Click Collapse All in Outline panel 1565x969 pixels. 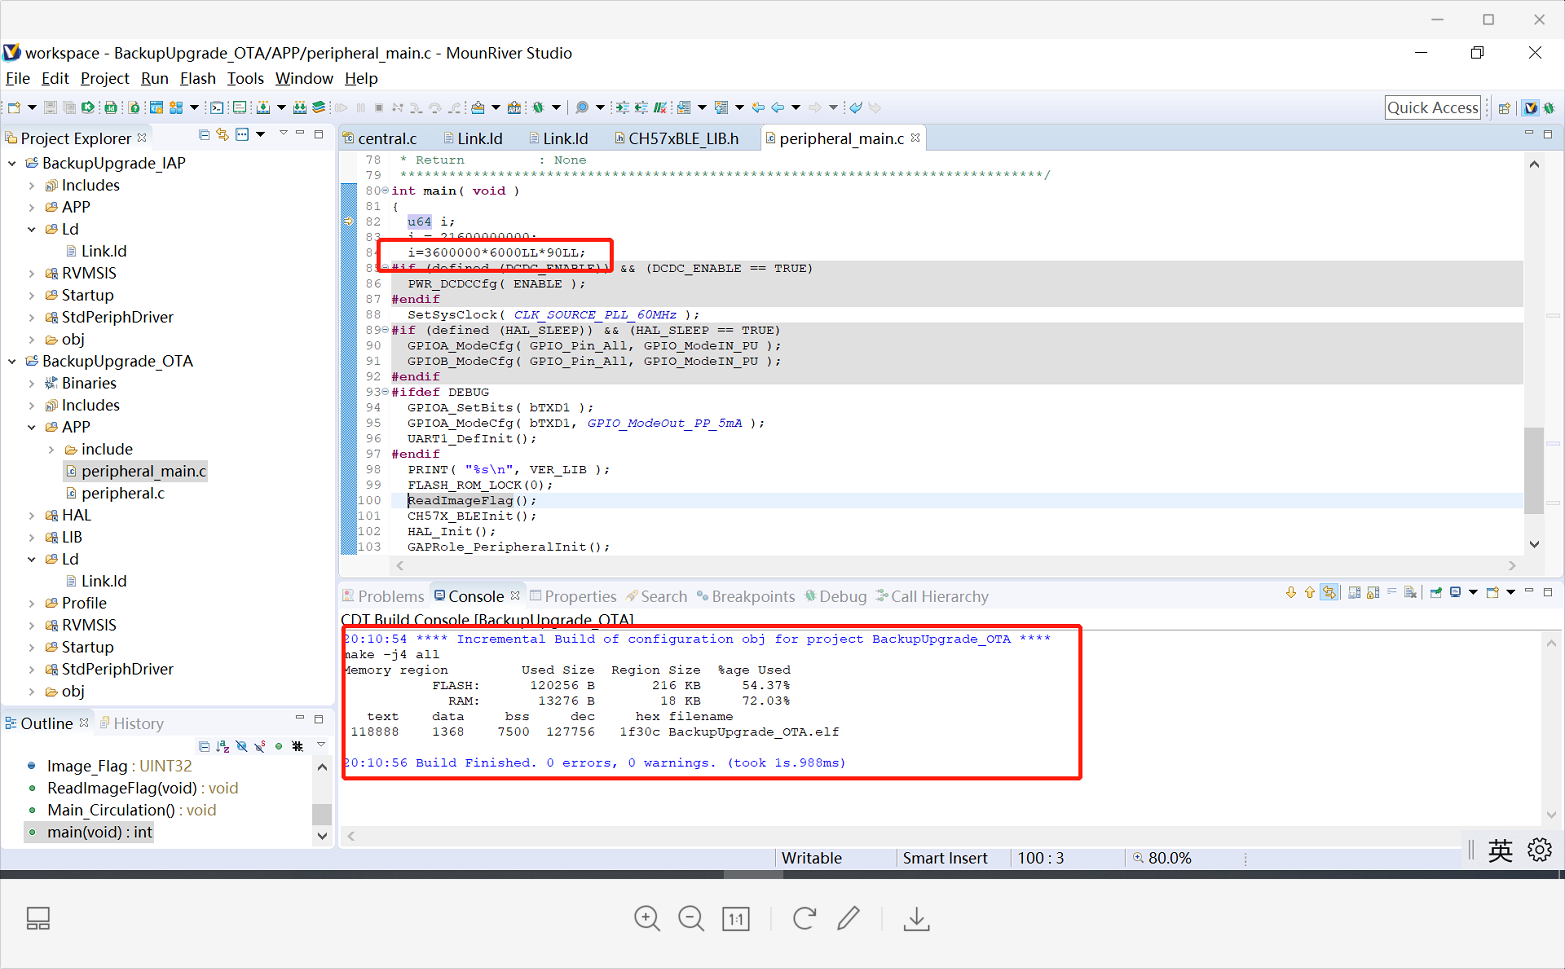click(204, 746)
